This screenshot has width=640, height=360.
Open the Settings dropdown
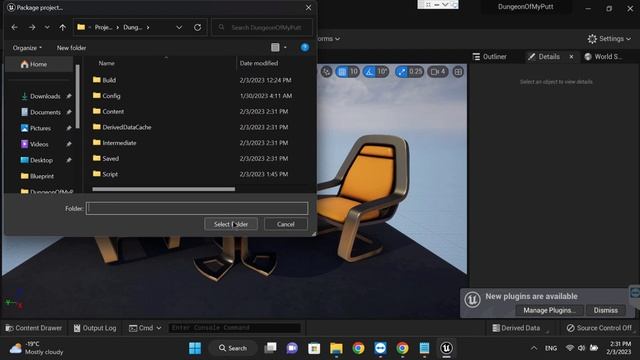coord(609,39)
